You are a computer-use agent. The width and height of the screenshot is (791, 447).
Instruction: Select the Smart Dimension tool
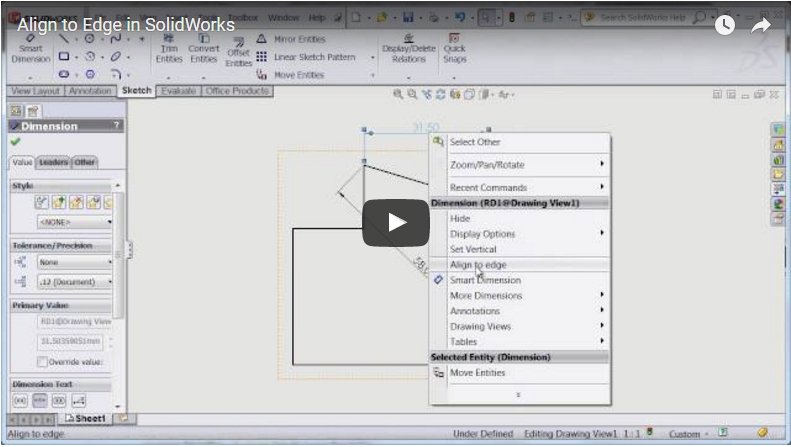(30, 49)
